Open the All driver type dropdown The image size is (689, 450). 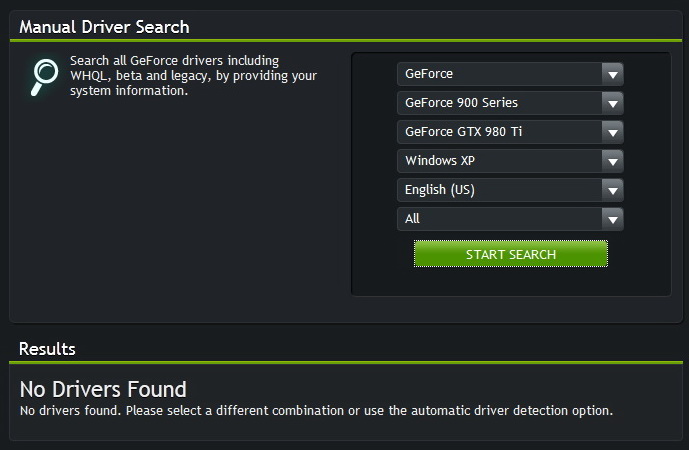[500, 219]
